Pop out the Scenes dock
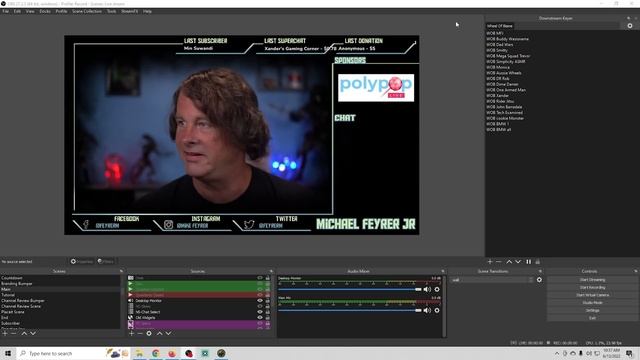Screen dimensions: 640x360 point(121,271)
